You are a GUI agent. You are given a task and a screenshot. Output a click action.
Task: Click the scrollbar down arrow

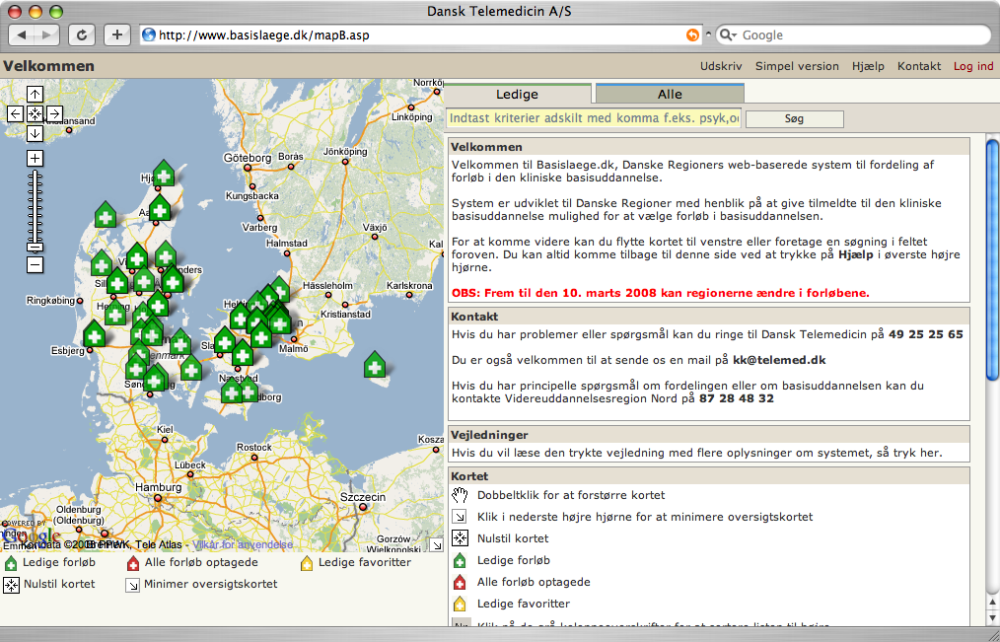click(992, 617)
